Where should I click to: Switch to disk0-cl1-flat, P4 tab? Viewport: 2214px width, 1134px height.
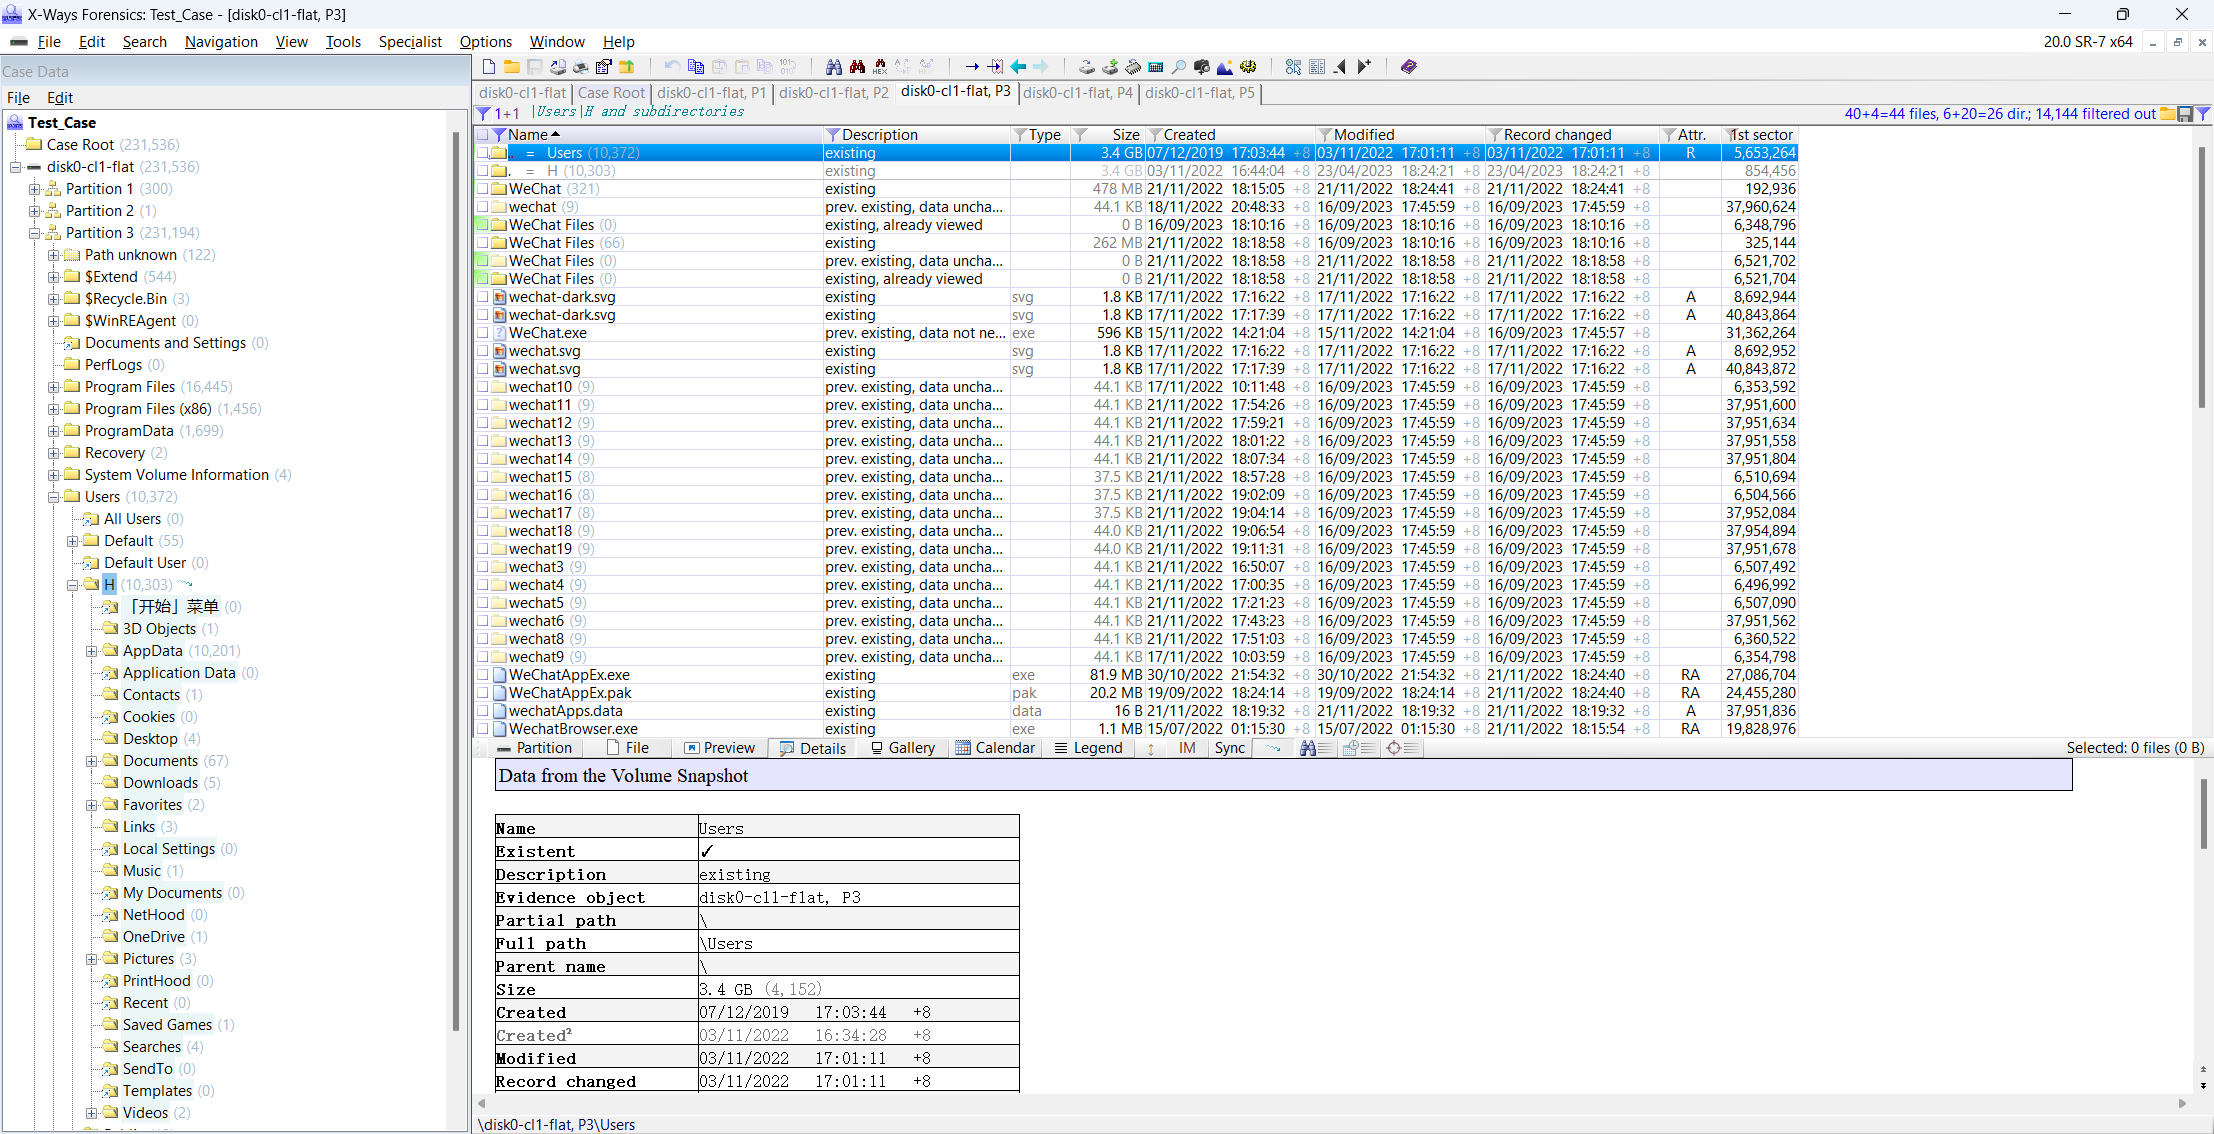pos(1078,93)
